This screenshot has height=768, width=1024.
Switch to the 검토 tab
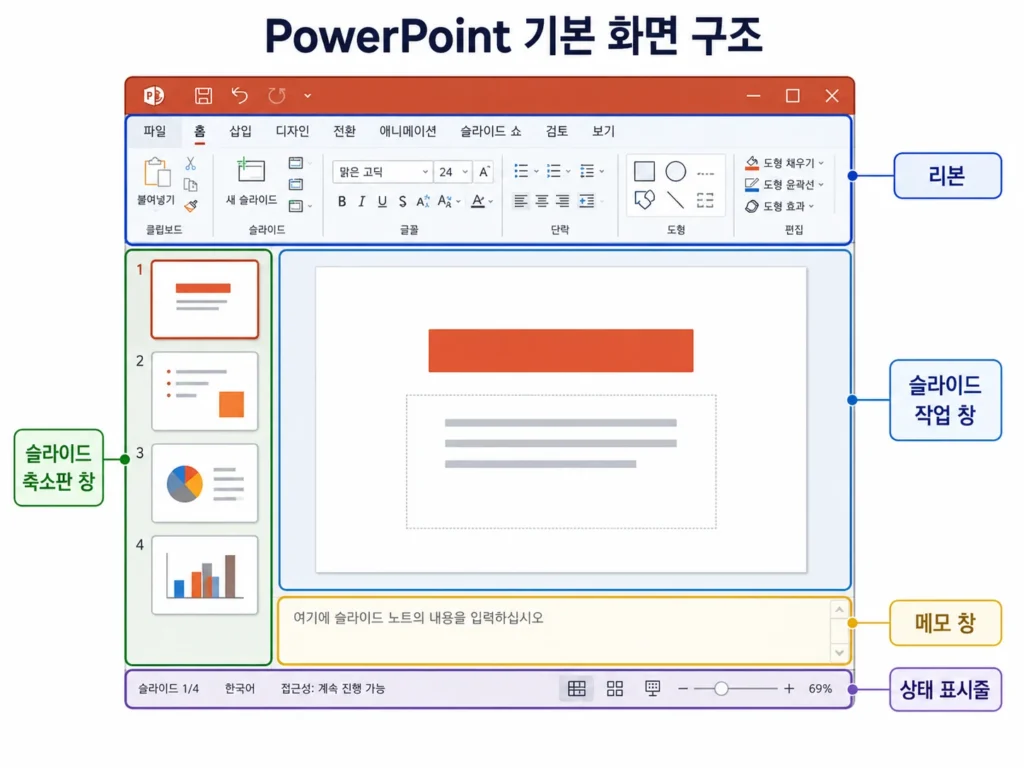coord(556,131)
